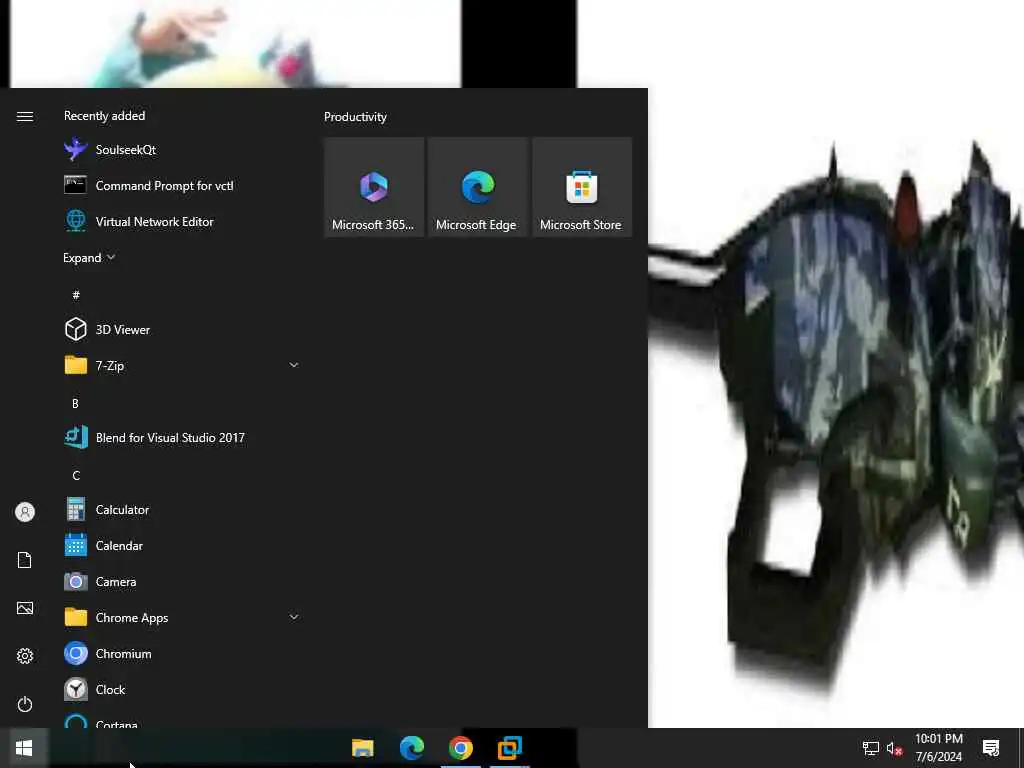The height and width of the screenshot is (768, 1024).
Task: Click the Windows Start button
Action: click(24, 748)
